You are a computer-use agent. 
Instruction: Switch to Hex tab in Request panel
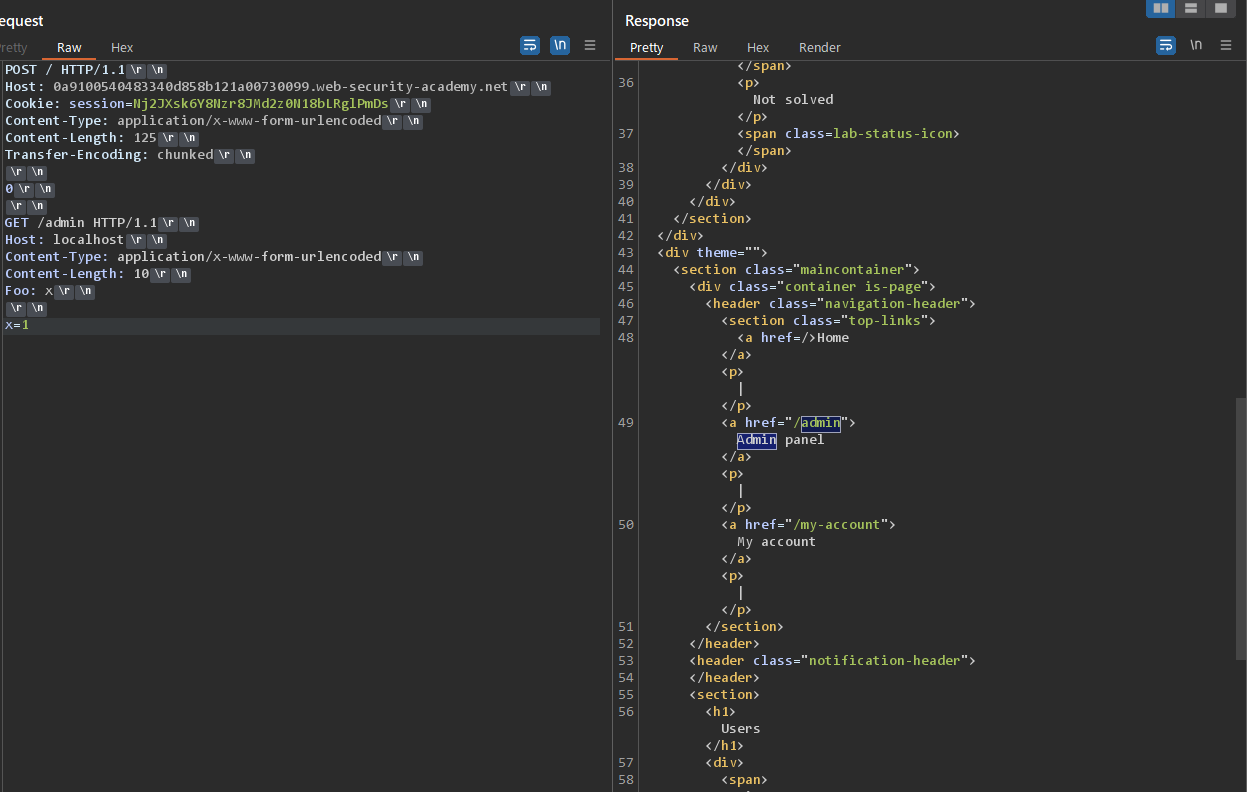coord(122,47)
